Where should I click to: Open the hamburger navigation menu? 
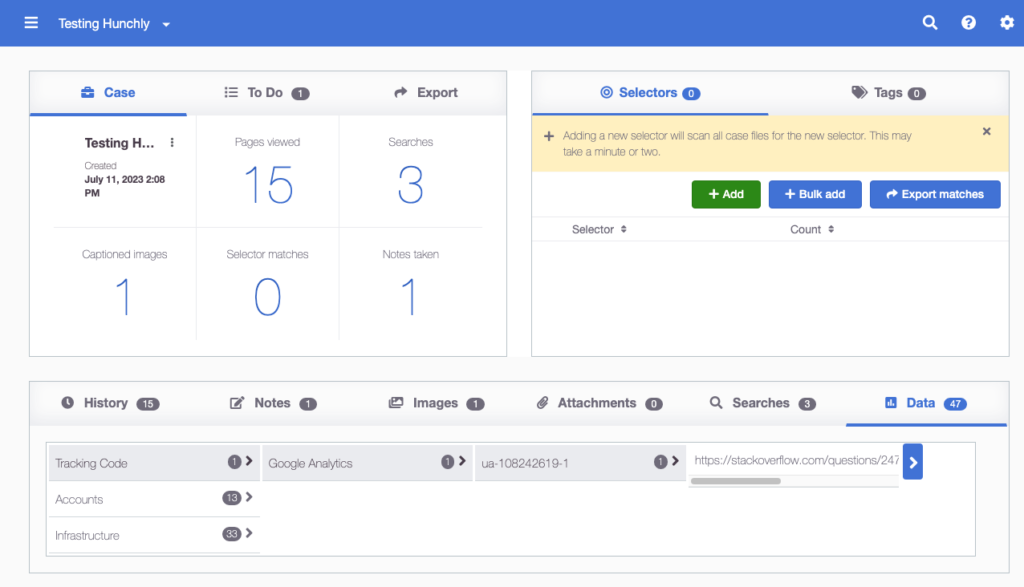pyautogui.click(x=31, y=23)
